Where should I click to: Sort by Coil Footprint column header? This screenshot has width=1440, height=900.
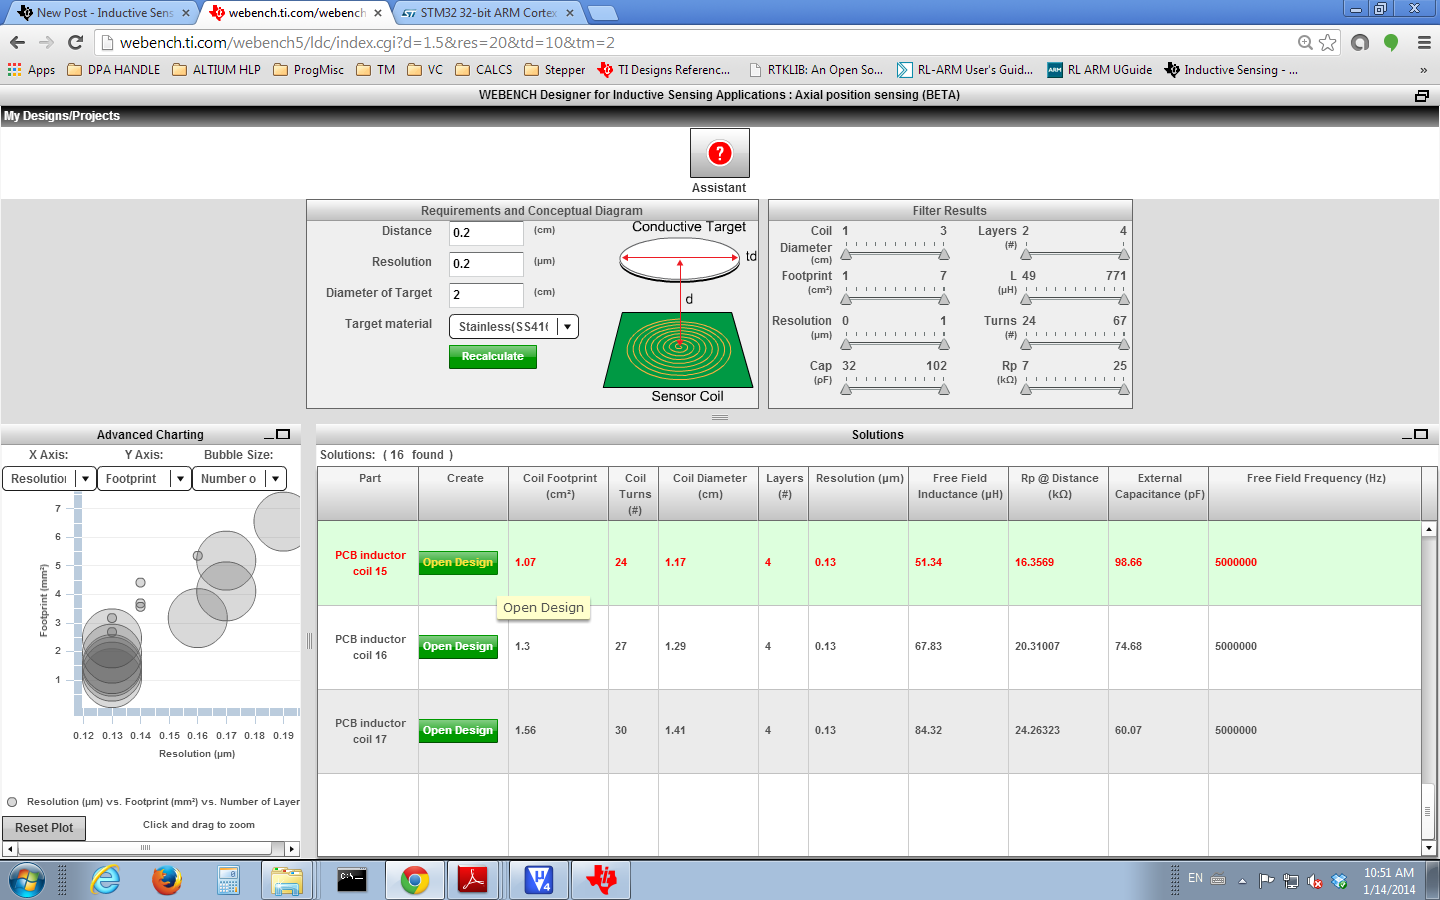pyautogui.click(x=559, y=494)
